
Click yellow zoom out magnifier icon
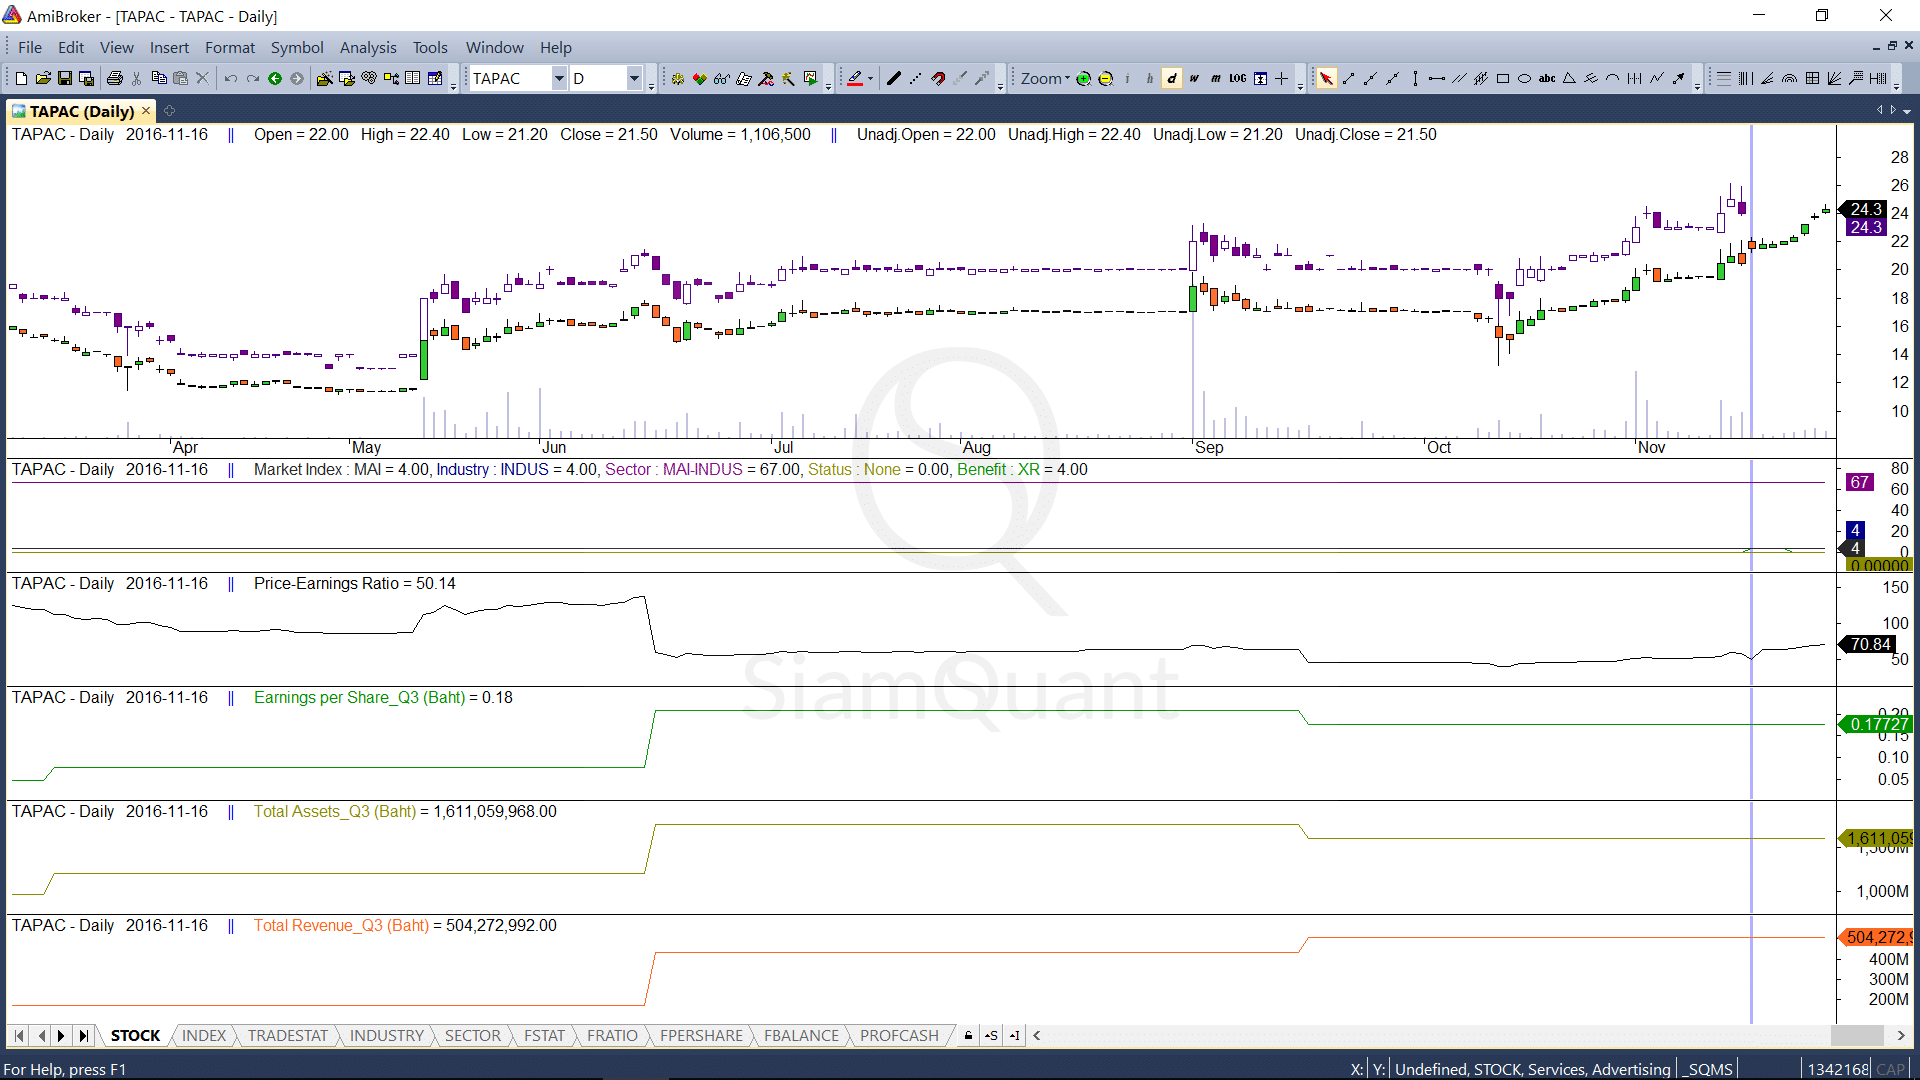(x=1106, y=79)
